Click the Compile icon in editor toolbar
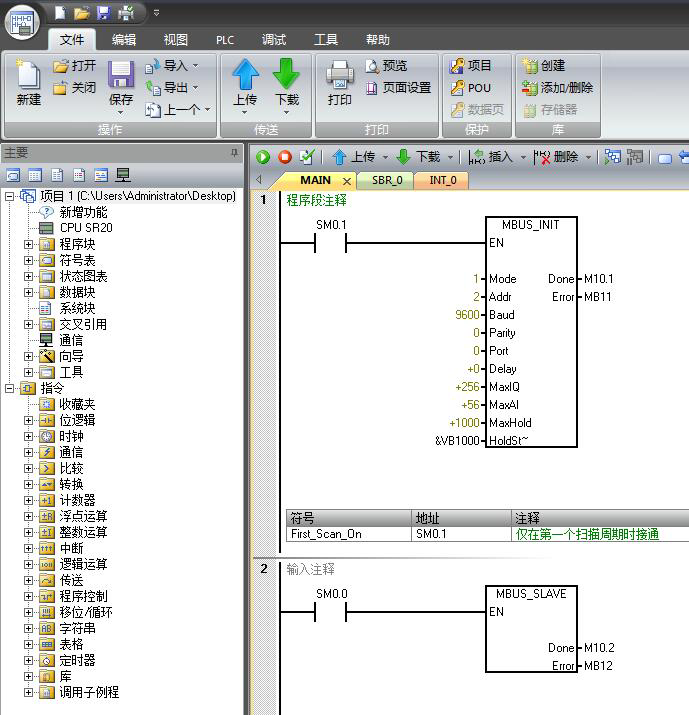Screen dimensions: 692x717 click(x=307, y=157)
